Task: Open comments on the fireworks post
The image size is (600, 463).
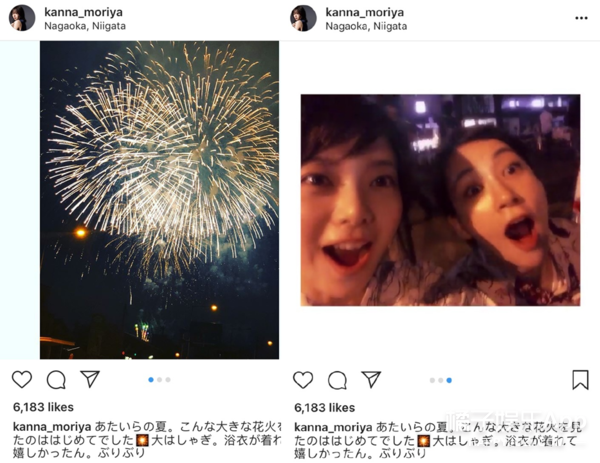Action: (x=56, y=380)
